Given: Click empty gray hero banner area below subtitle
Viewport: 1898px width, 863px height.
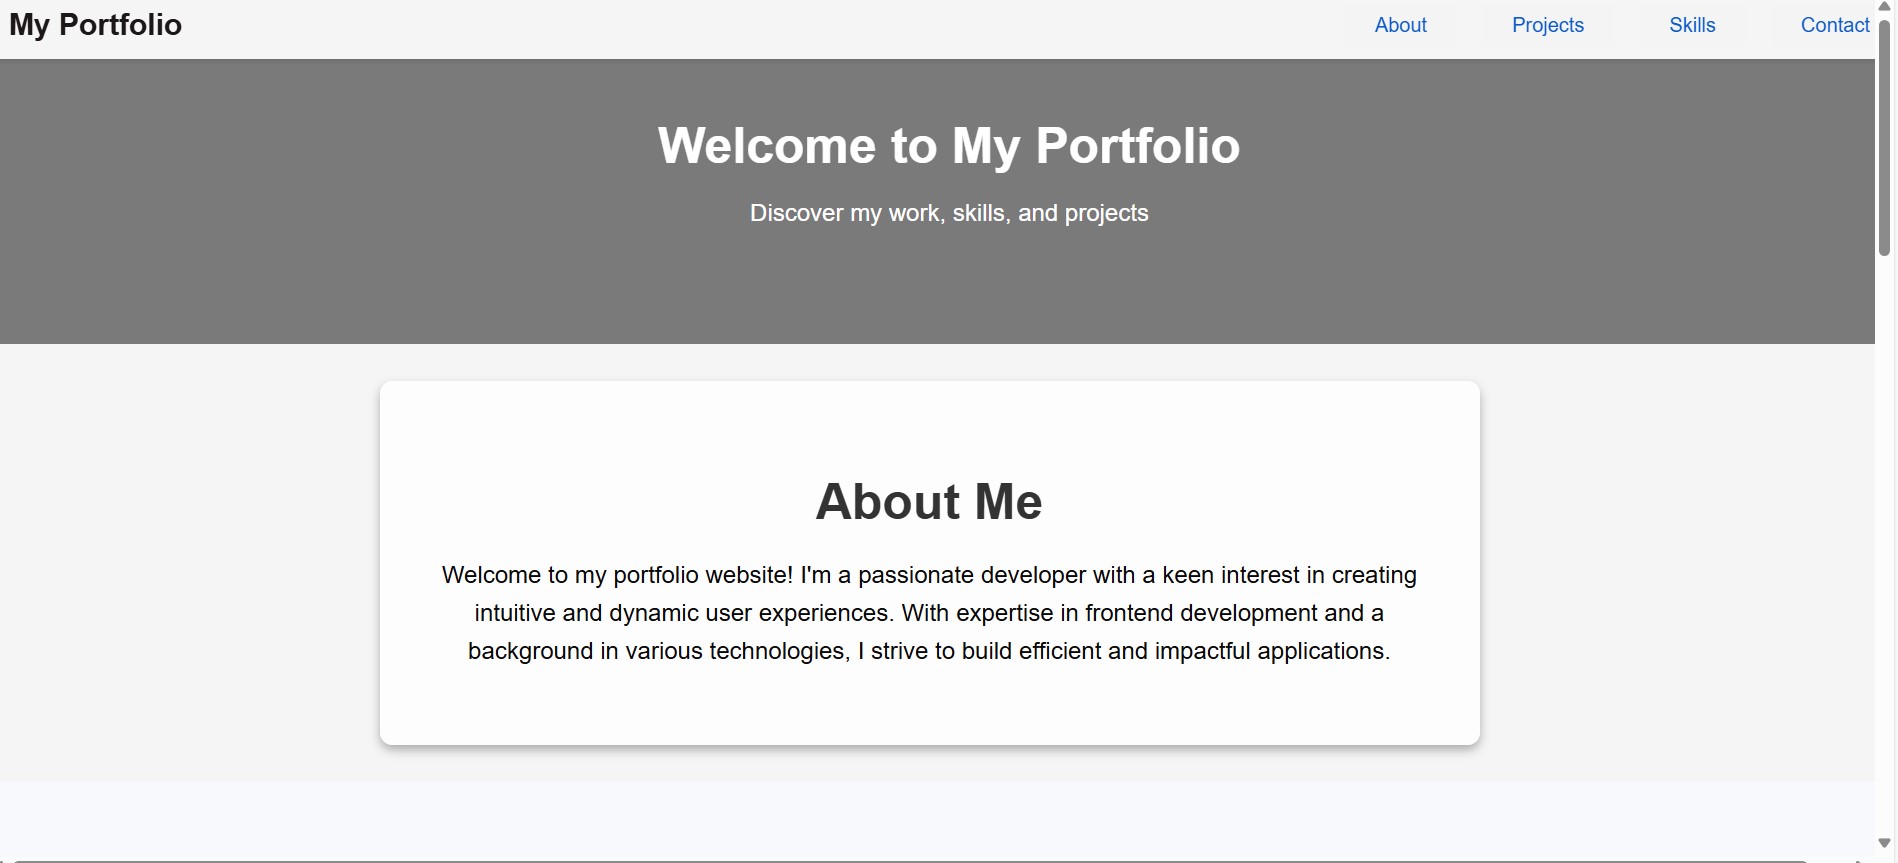Looking at the screenshot, I should pos(948,290).
